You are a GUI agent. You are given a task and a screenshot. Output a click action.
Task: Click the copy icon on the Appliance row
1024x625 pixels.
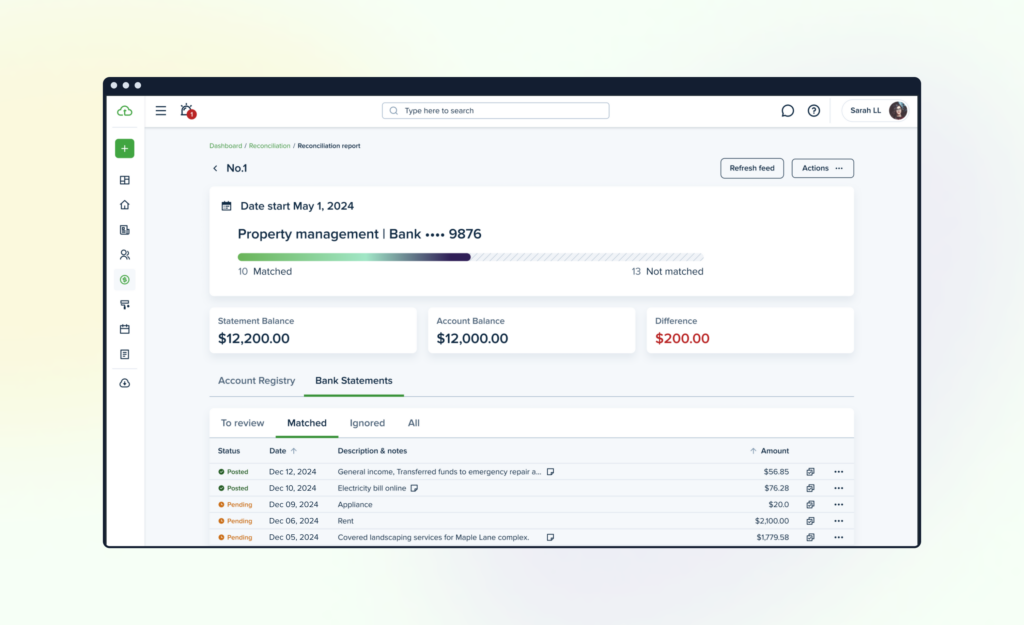coord(810,504)
